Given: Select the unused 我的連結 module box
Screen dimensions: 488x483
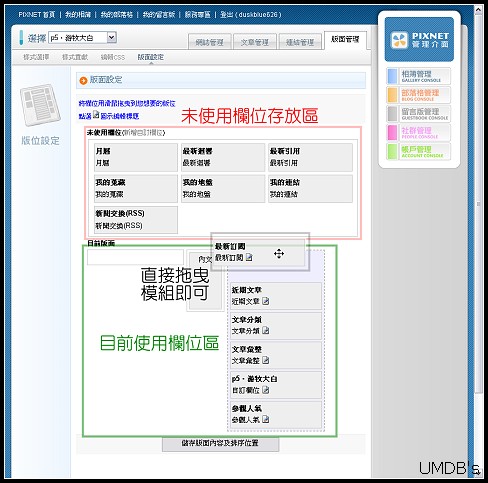Looking at the screenshot, I should 310,188.
